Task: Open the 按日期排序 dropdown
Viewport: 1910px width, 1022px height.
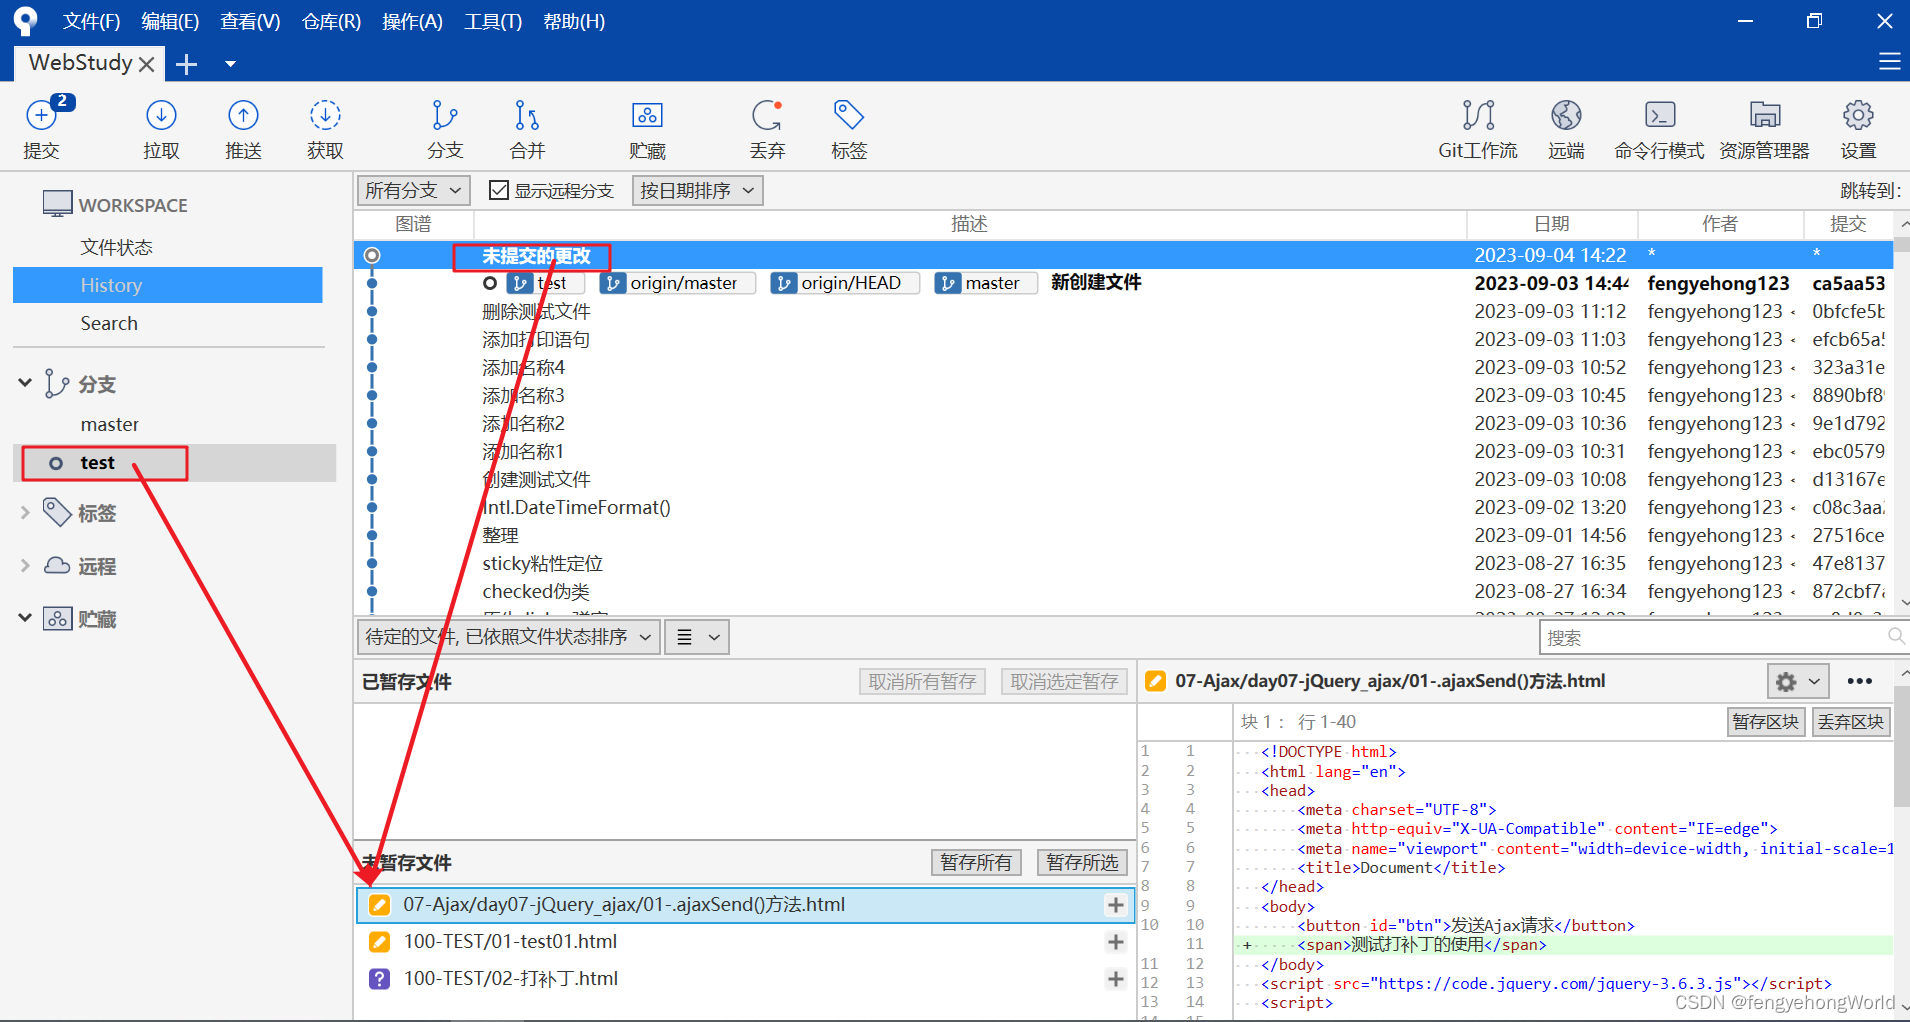Action: point(697,190)
